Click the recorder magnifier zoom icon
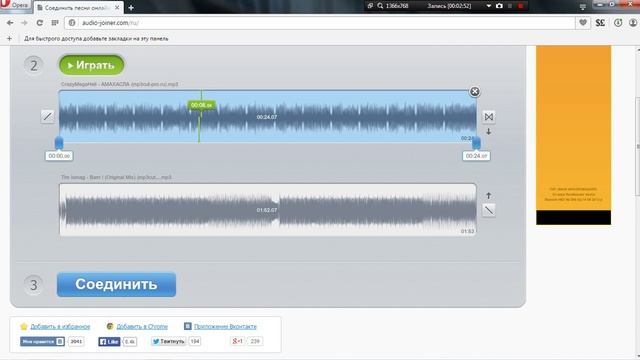Image resolution: width=640 pixels, height=360 pixels. 380,6
